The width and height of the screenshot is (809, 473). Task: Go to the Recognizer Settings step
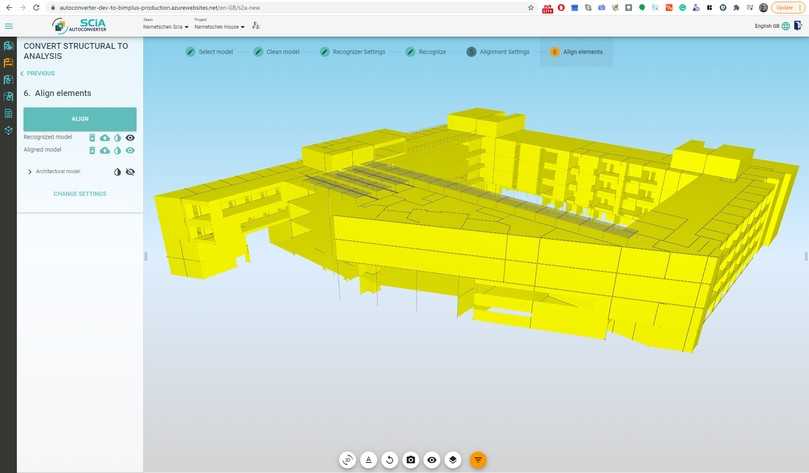click(352, 52)
